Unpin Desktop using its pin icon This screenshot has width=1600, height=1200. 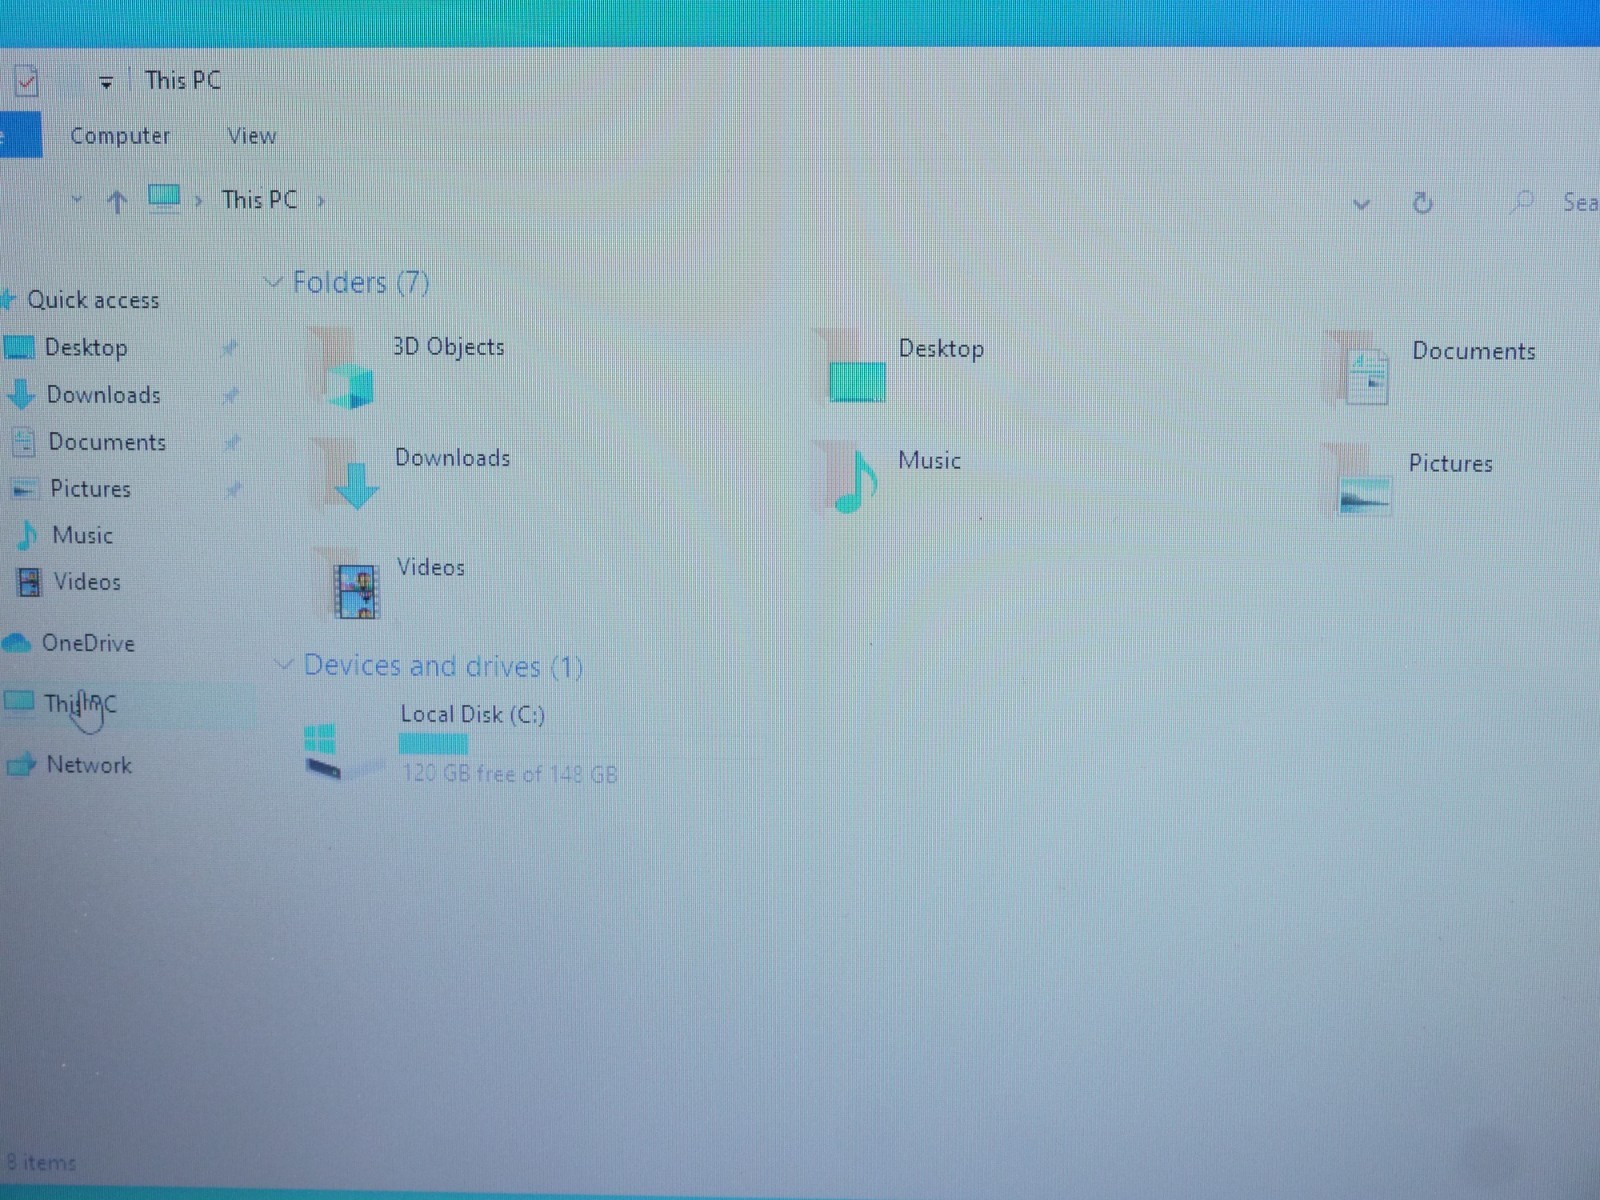230,348
